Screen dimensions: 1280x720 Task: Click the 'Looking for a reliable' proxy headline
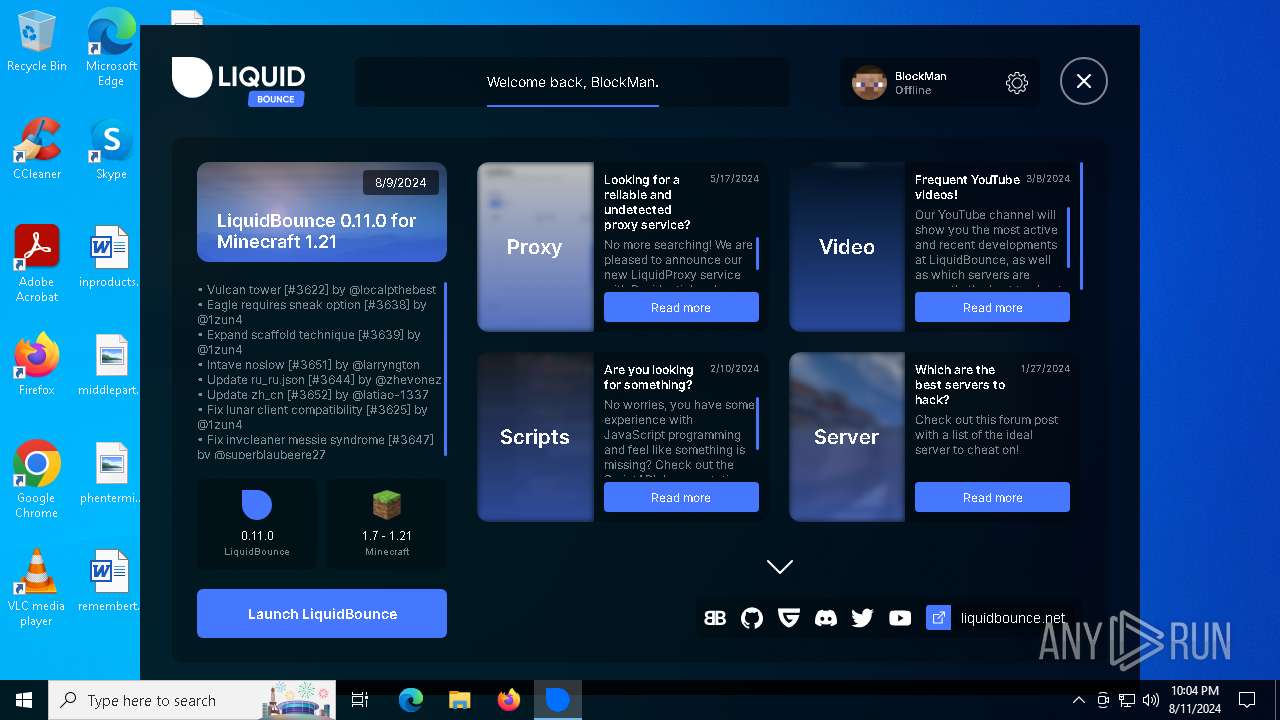tap(647, 202)
